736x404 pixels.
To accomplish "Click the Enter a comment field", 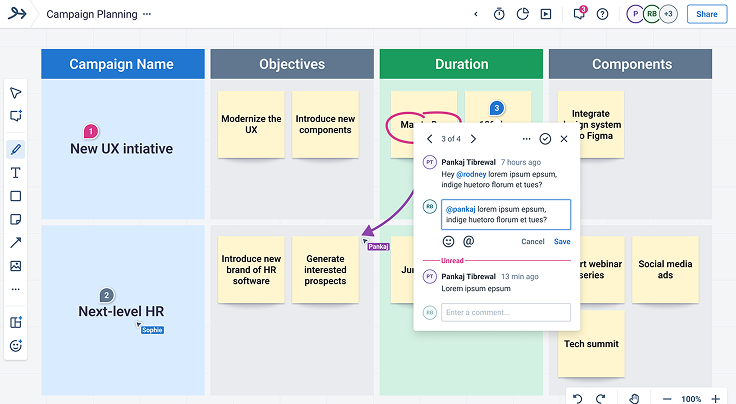I will point(507,313).
